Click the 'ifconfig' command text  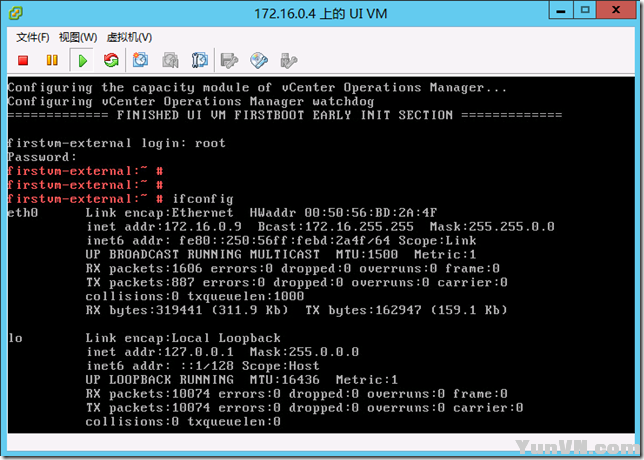(203, 199)
